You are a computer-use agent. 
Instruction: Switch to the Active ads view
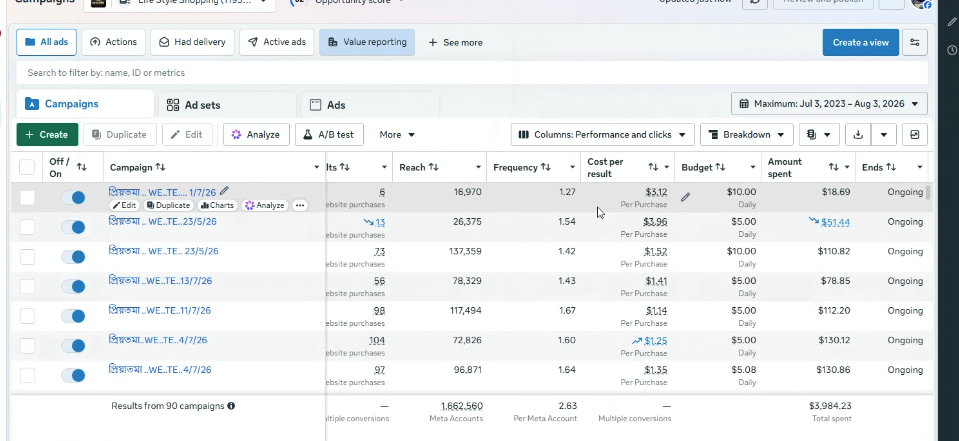coord(276,42)
